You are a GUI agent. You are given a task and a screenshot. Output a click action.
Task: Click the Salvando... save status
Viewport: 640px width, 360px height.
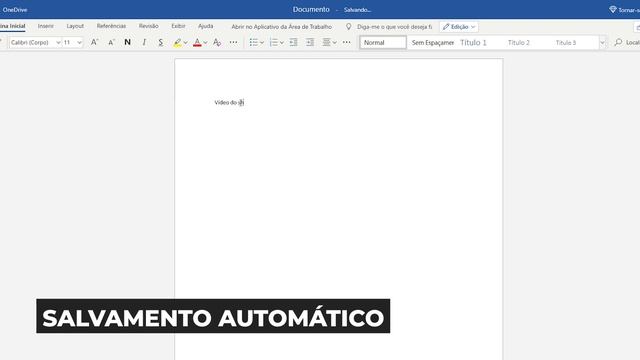coord(357,10)
